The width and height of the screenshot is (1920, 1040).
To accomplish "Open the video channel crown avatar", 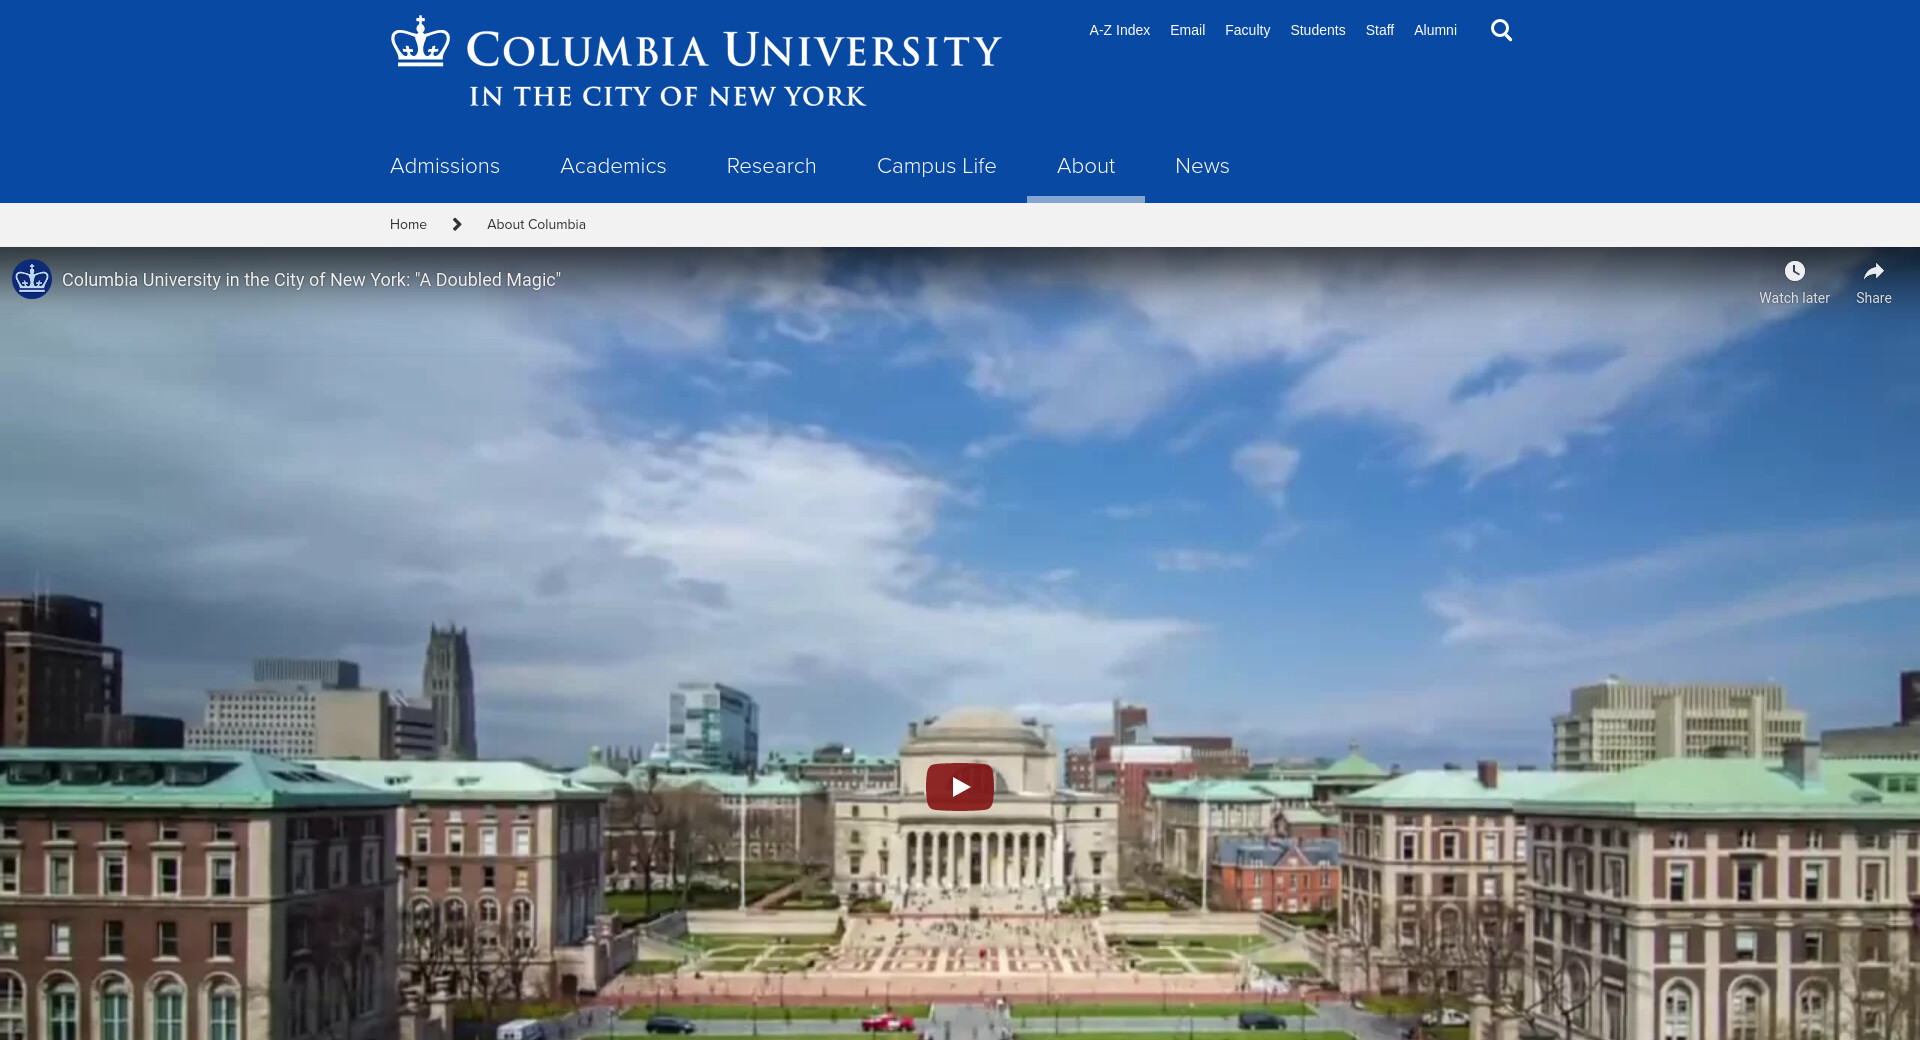I will tap(32, 279).
